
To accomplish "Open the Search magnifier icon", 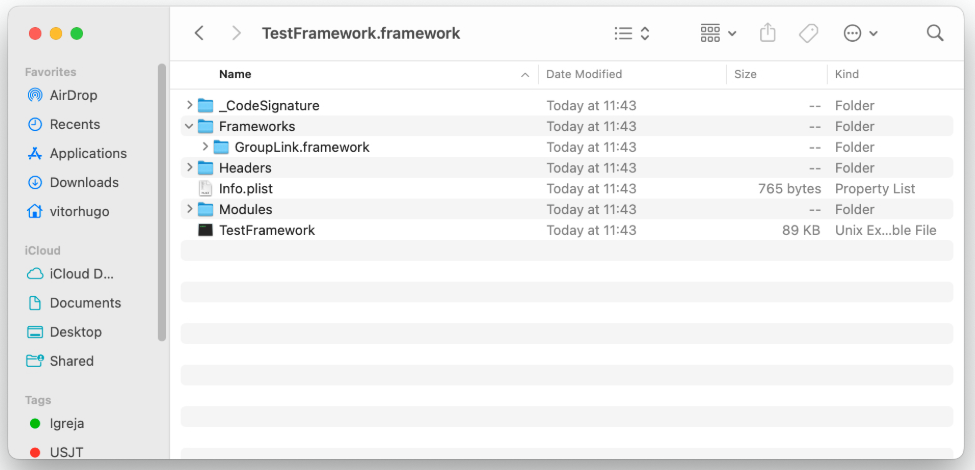I will click(935, 33).
